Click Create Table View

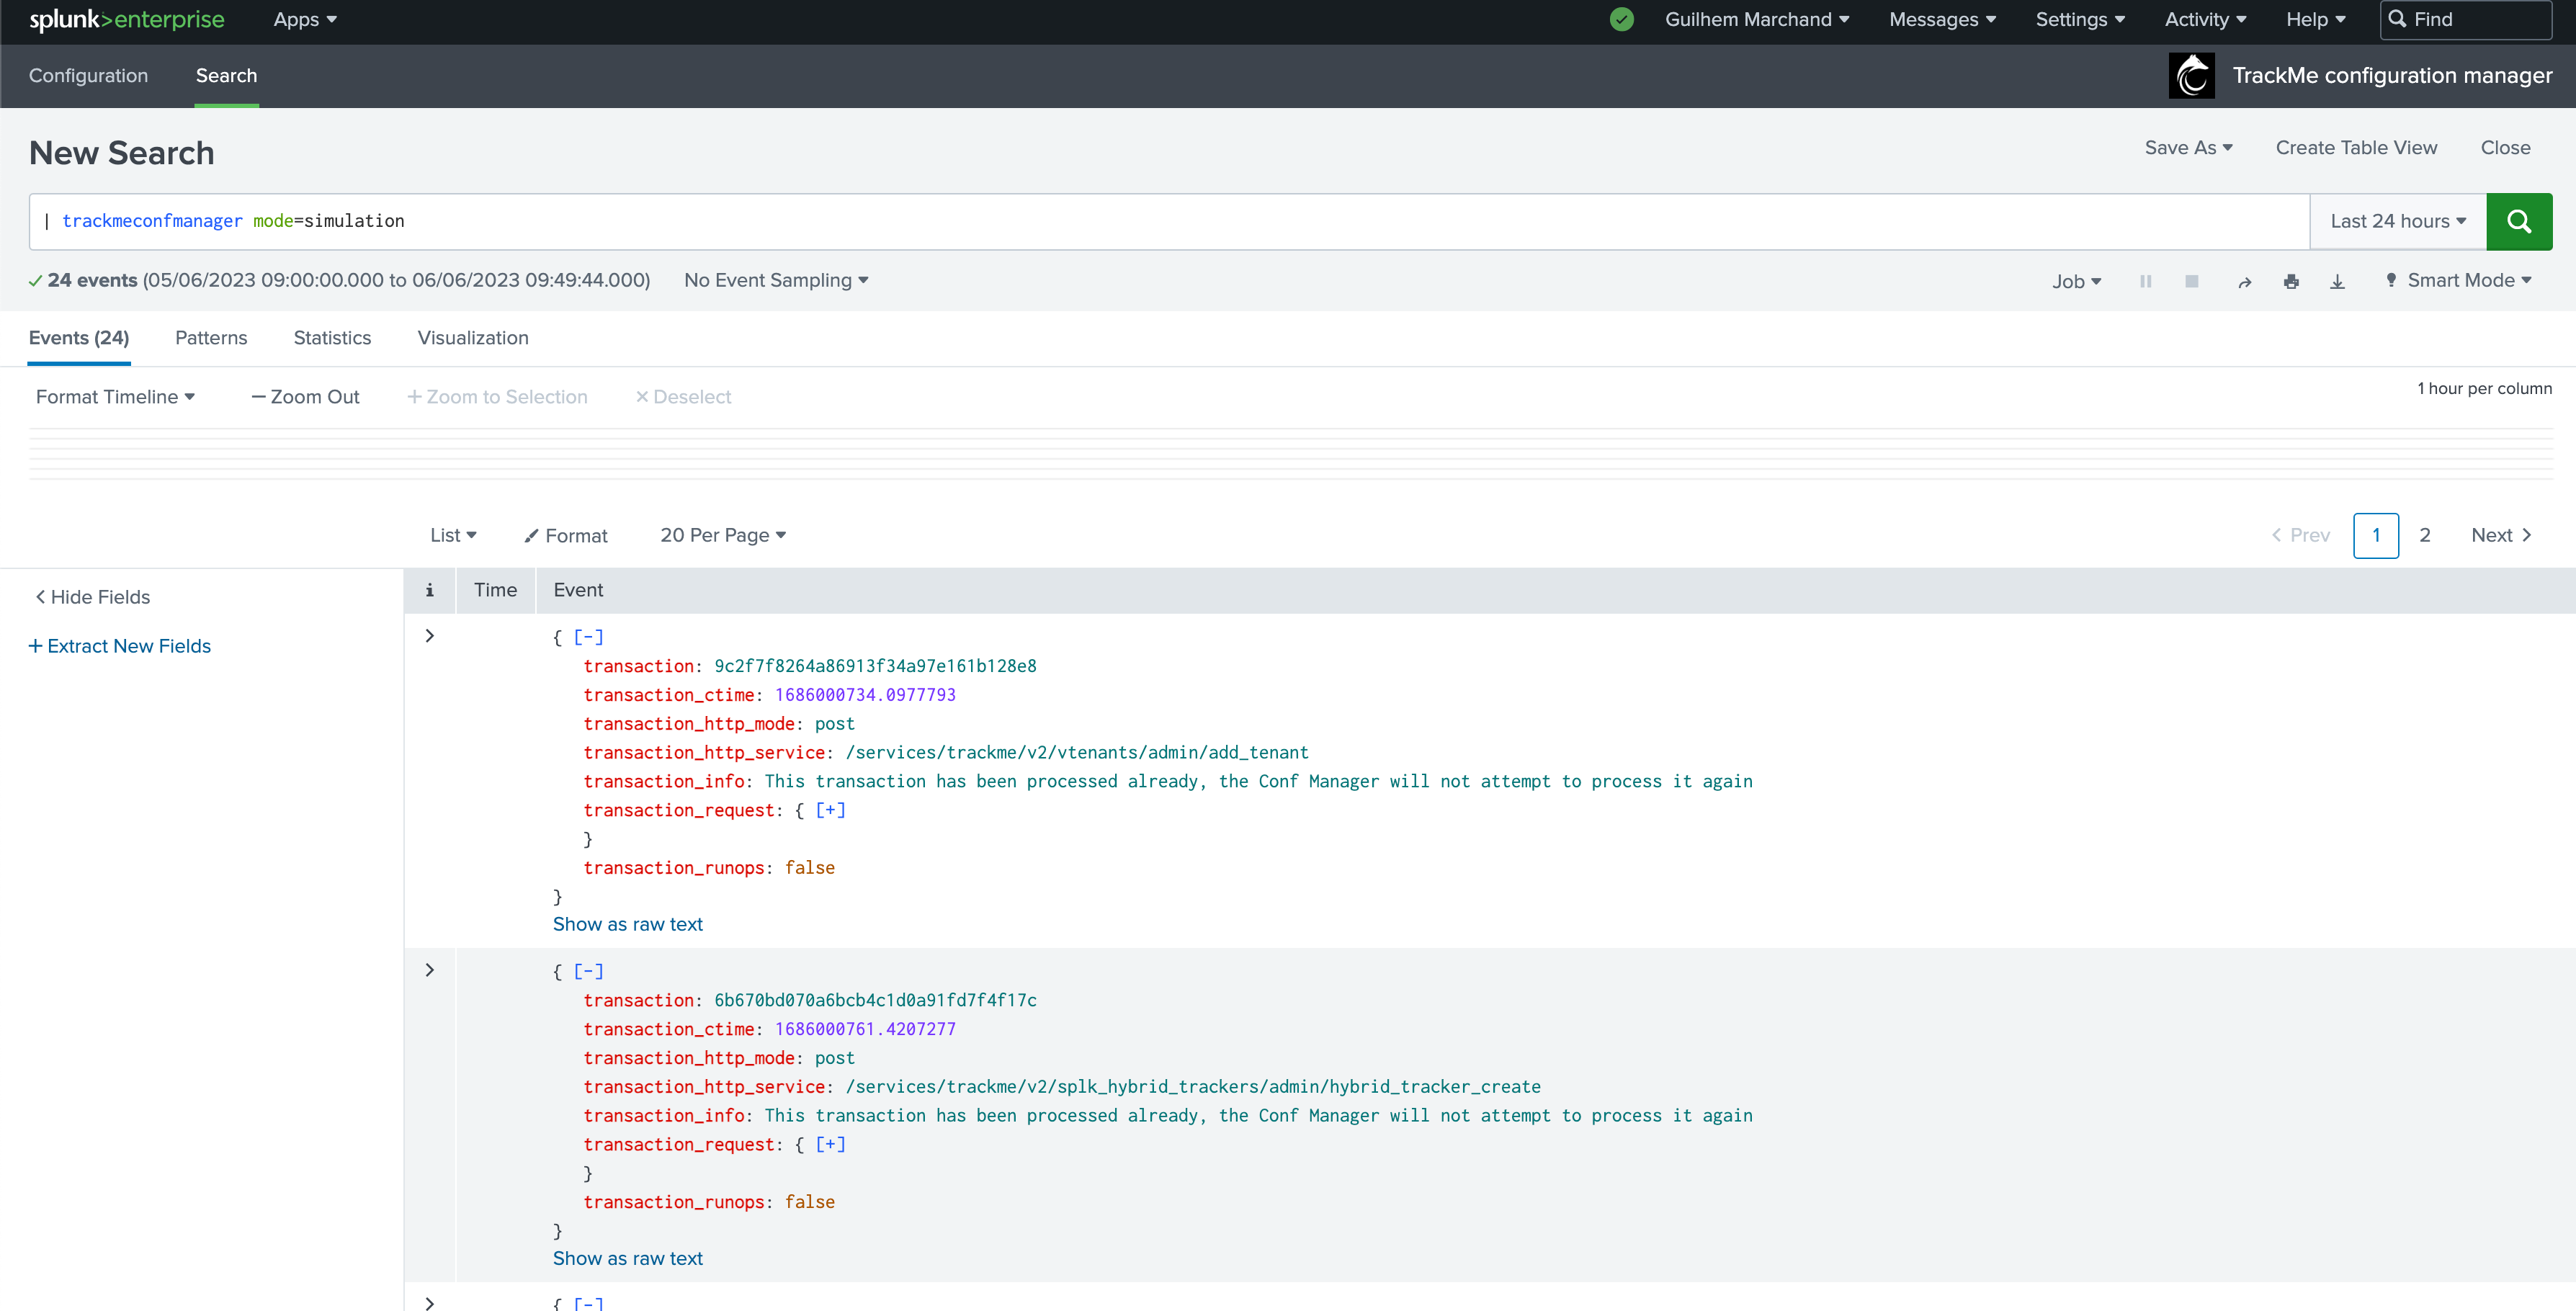coord(2356,148)
